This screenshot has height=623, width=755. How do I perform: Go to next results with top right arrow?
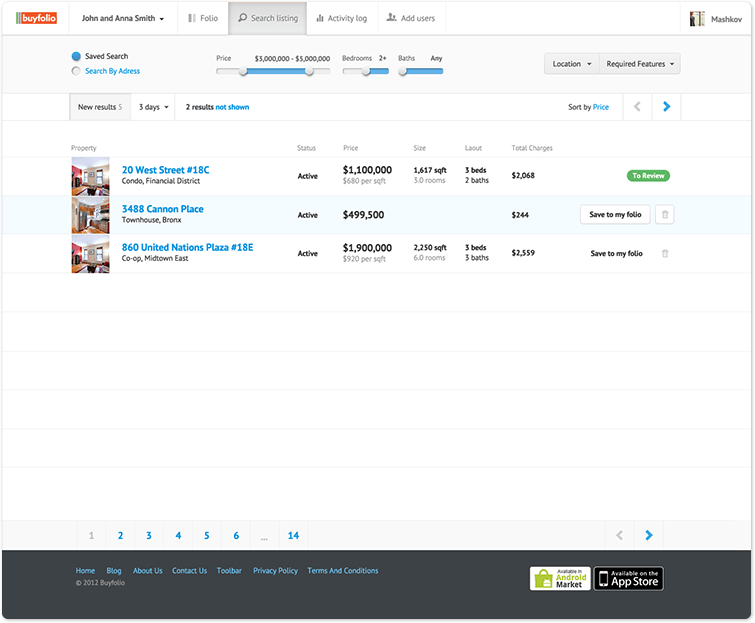coord(667,107)
